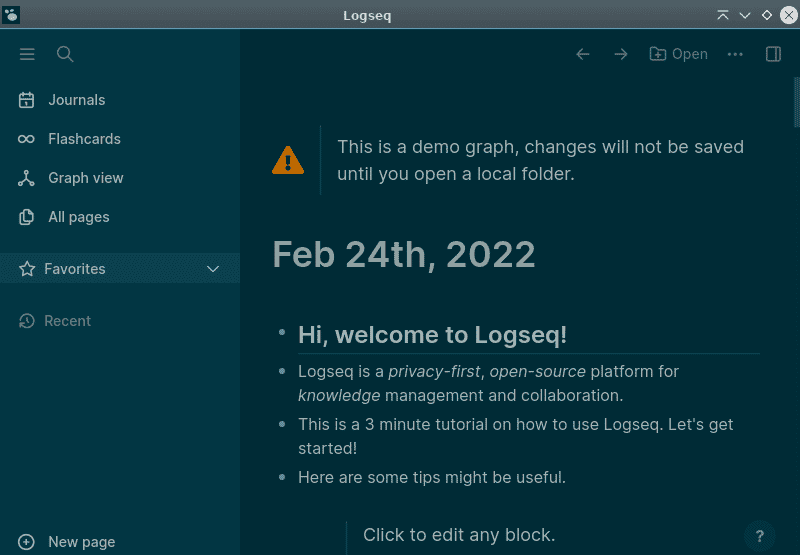Edit 'Here are some tips might be useful.'

tap(432, 477)
